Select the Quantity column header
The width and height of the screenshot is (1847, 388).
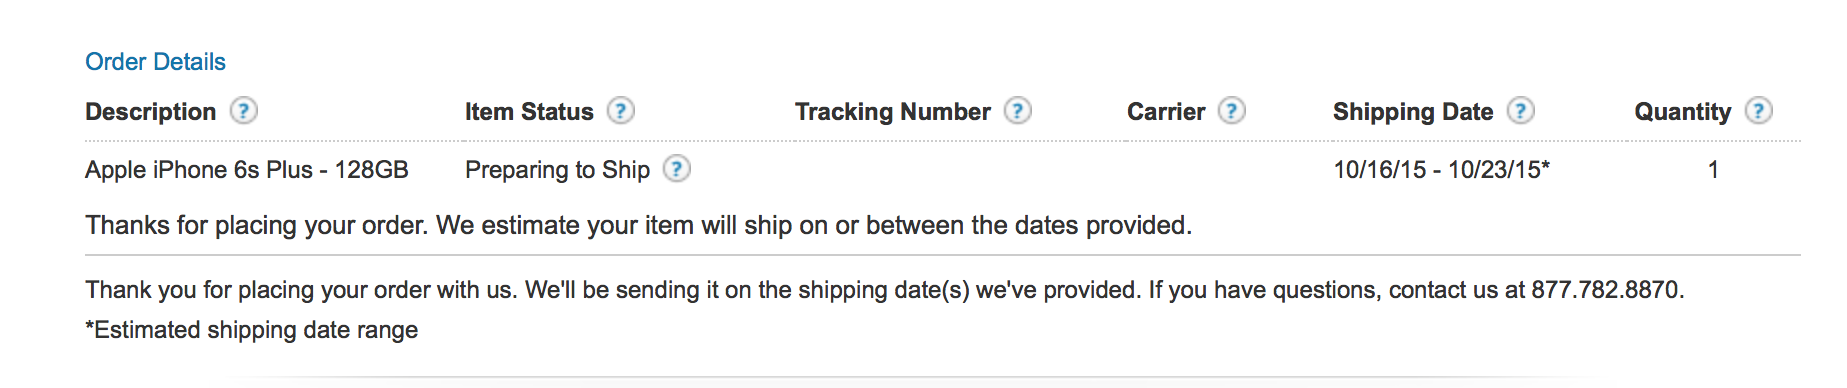1683,111
